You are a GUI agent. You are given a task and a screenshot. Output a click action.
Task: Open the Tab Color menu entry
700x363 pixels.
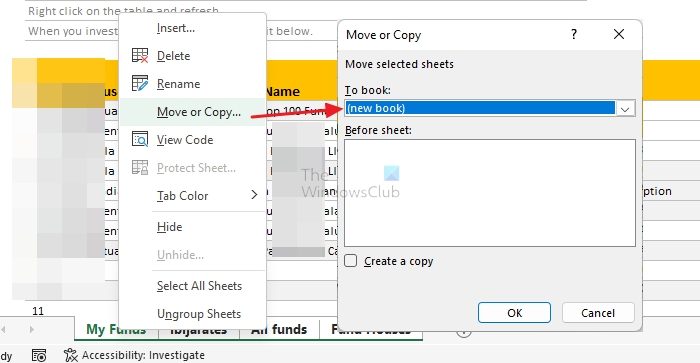tap(182, 196)
